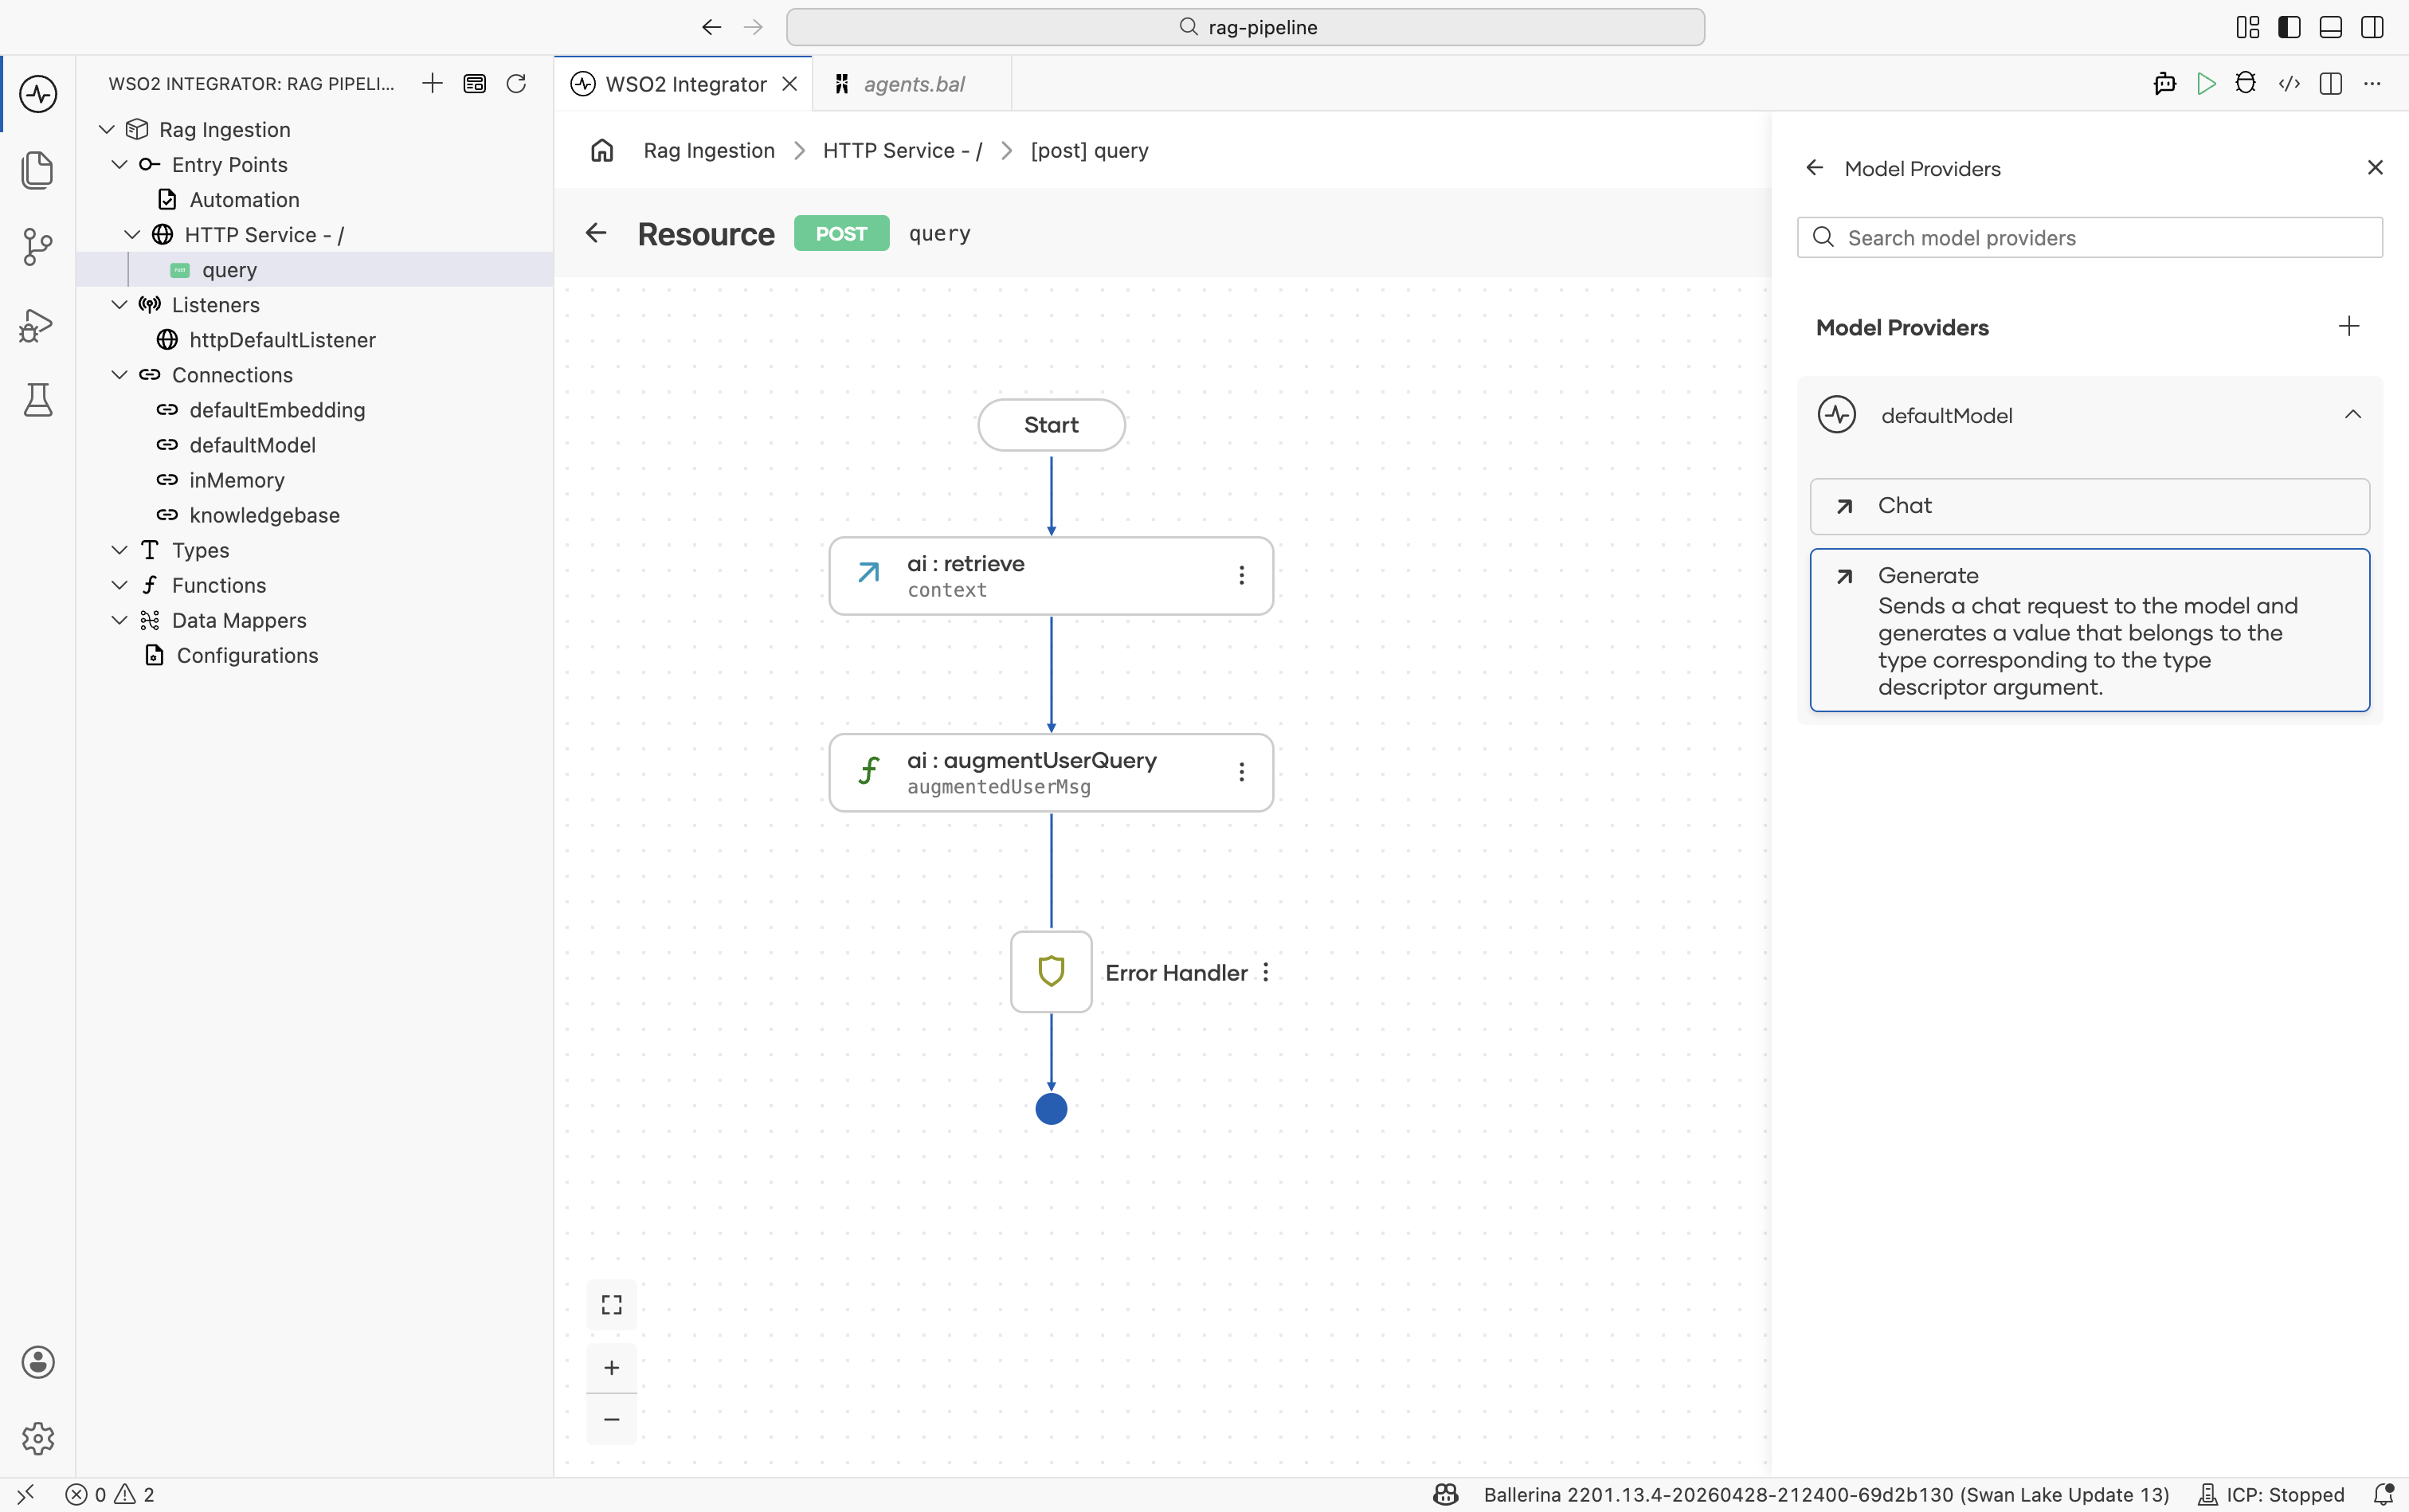The width and height of the screenshot is (2409, 1512).
Task: Toggle secondary side bar layout icon
Action: click(2372, 27)
